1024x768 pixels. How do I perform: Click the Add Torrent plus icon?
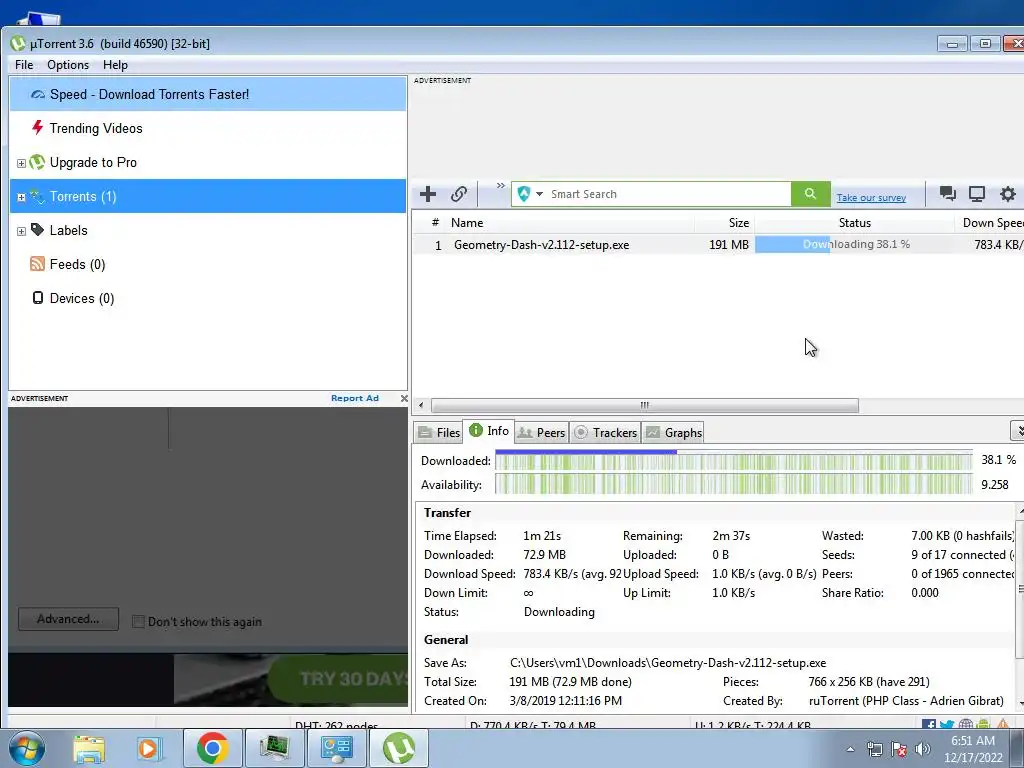[428, 194]
